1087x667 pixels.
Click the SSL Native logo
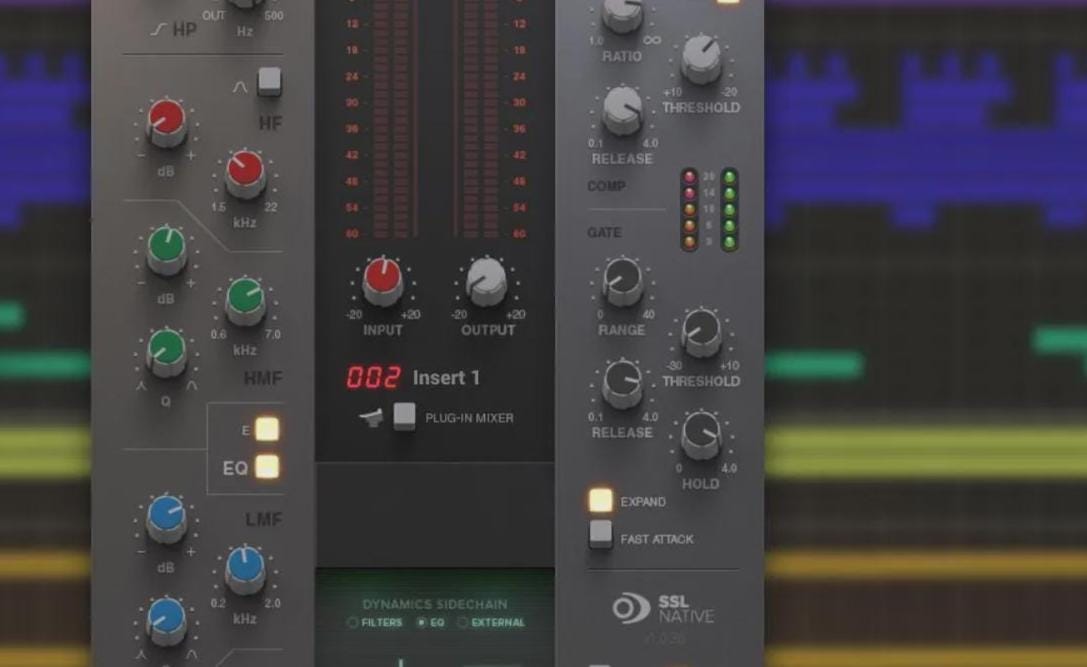663,608
